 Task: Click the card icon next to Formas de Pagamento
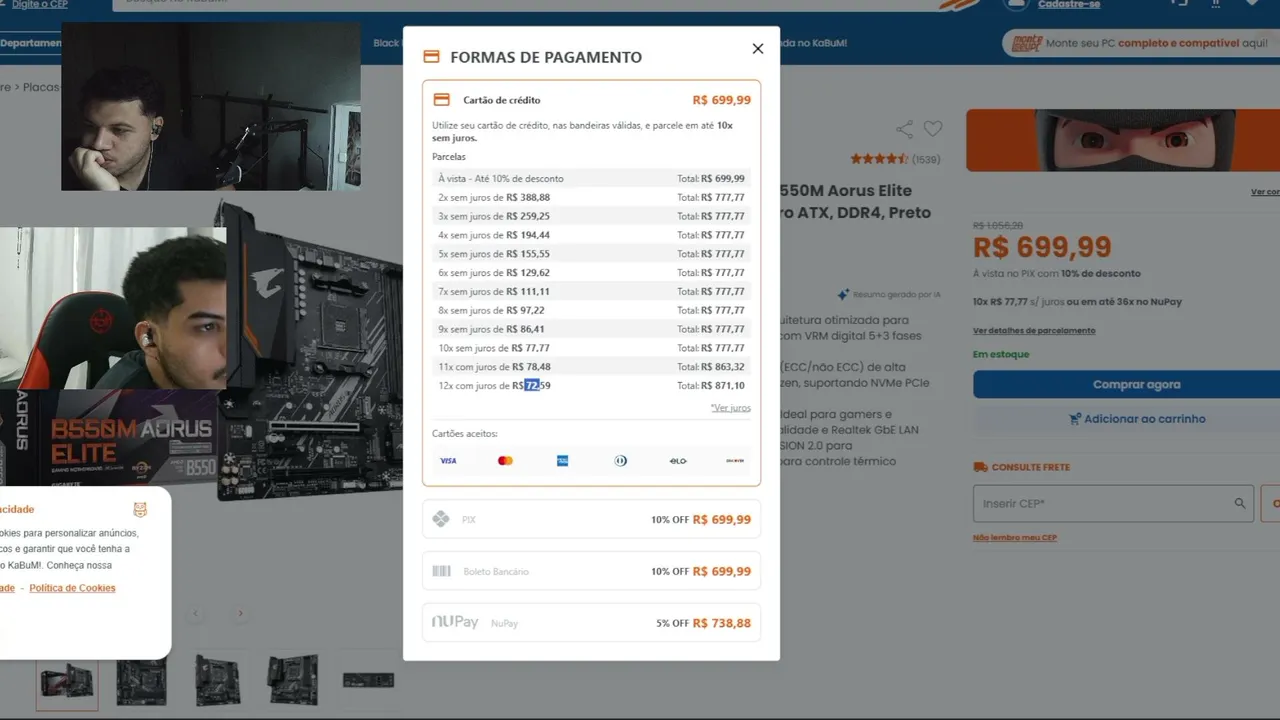pos(431,57)
